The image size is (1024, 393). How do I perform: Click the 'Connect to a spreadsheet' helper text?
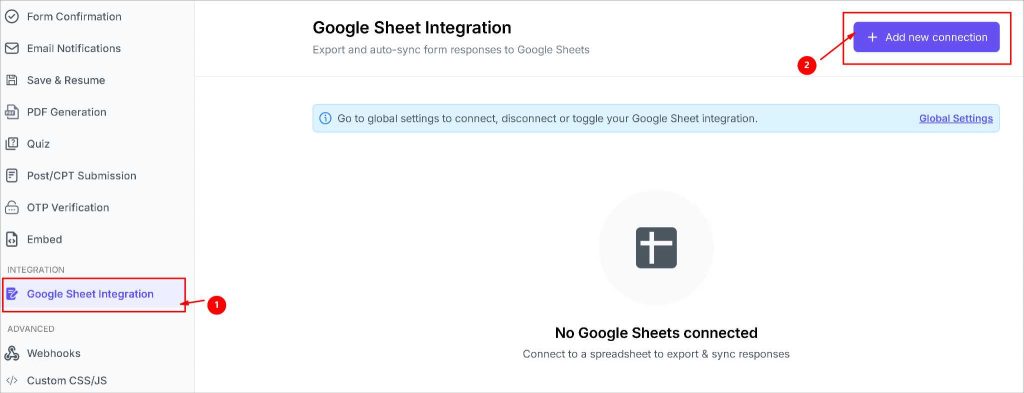(656, 354)
